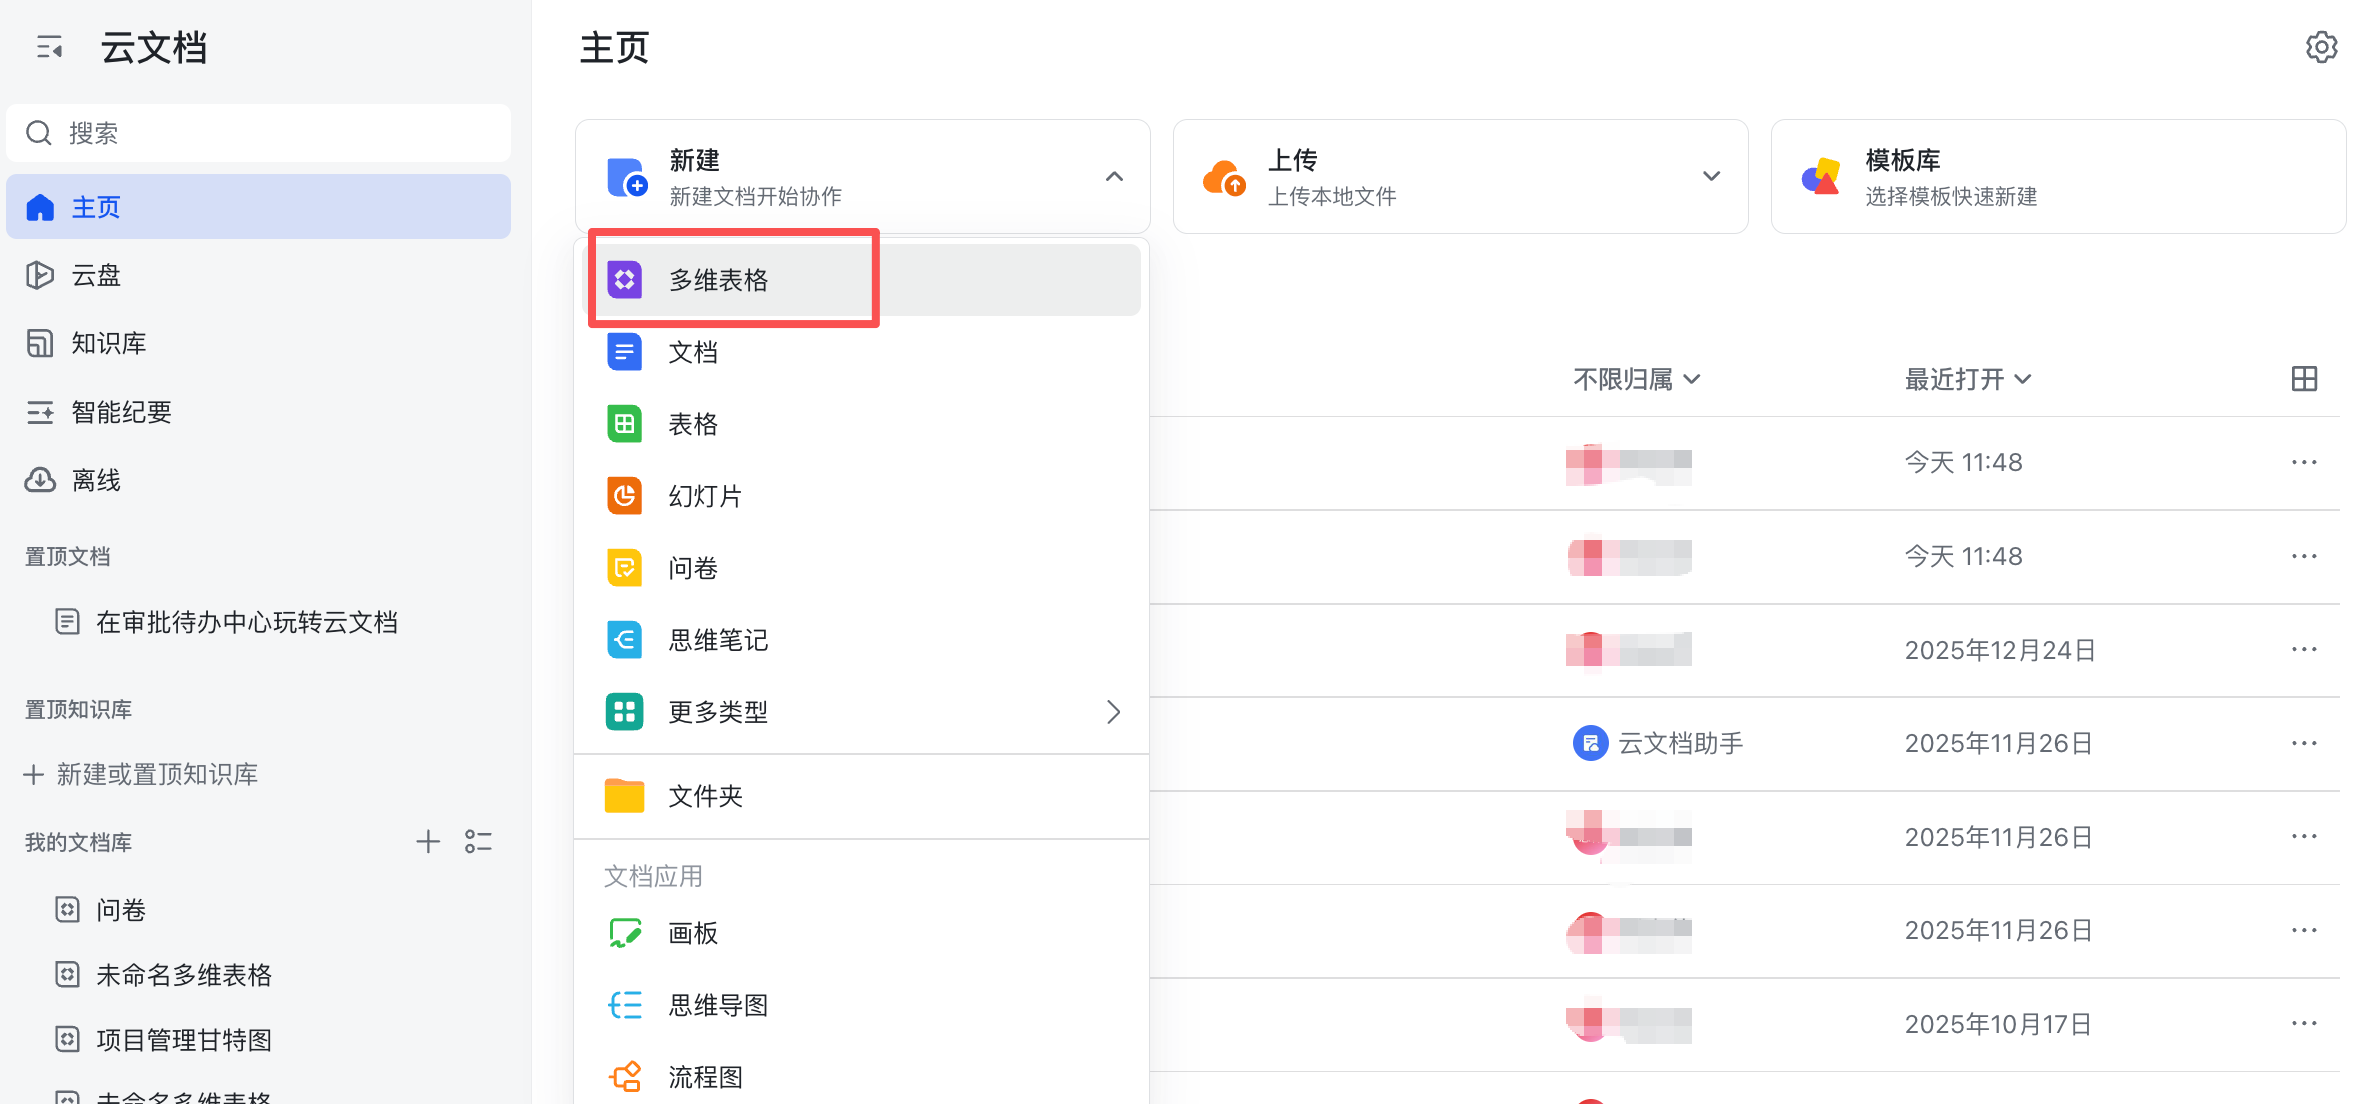This screenshot has height=1104, width=2378.
Task: Switch to grid view layout icon
Action: coord(2304,379)
